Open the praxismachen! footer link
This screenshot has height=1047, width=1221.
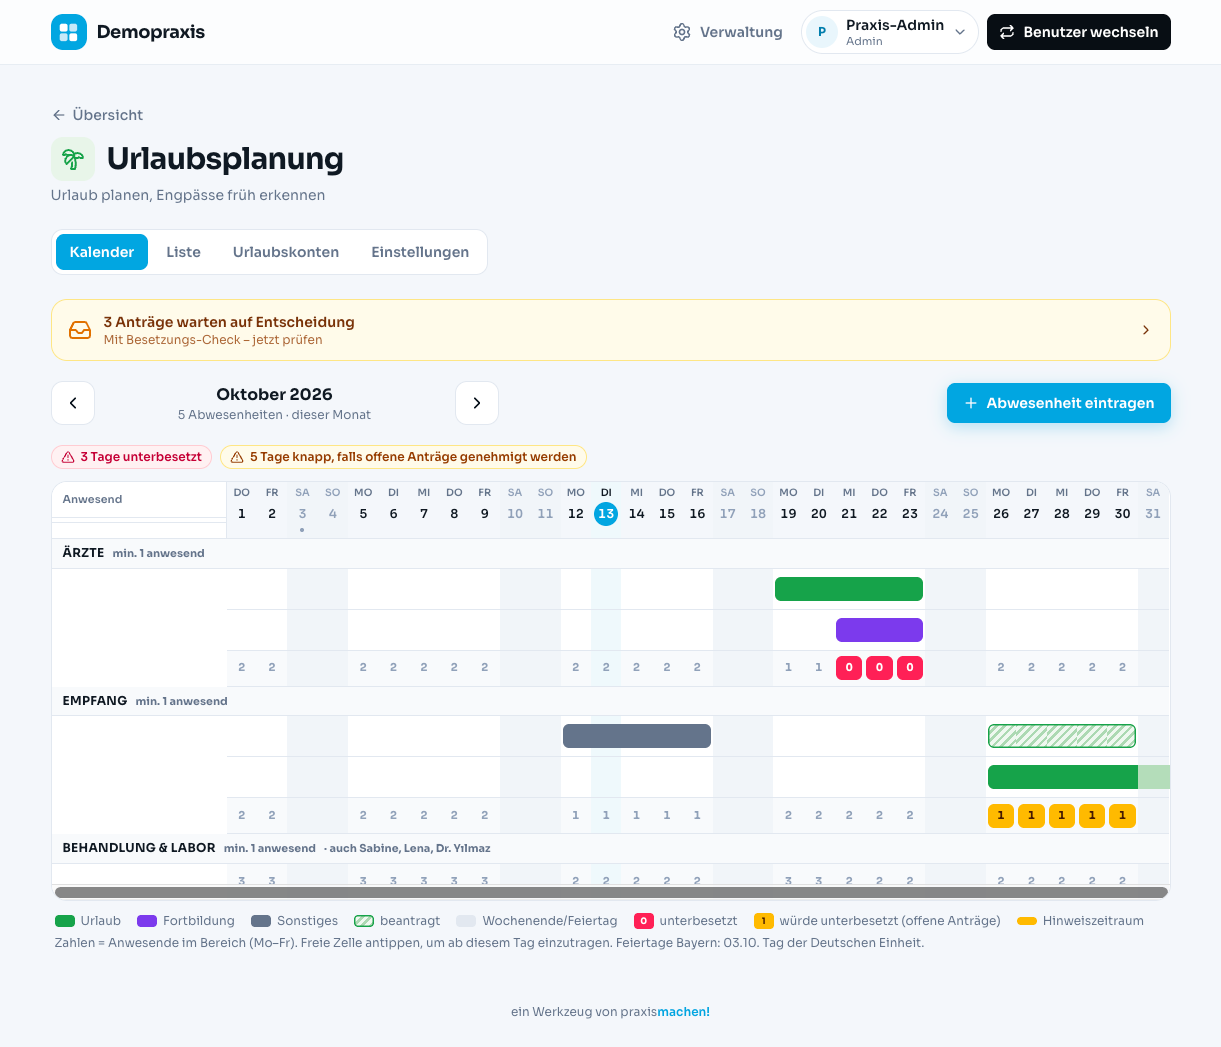683,1012
